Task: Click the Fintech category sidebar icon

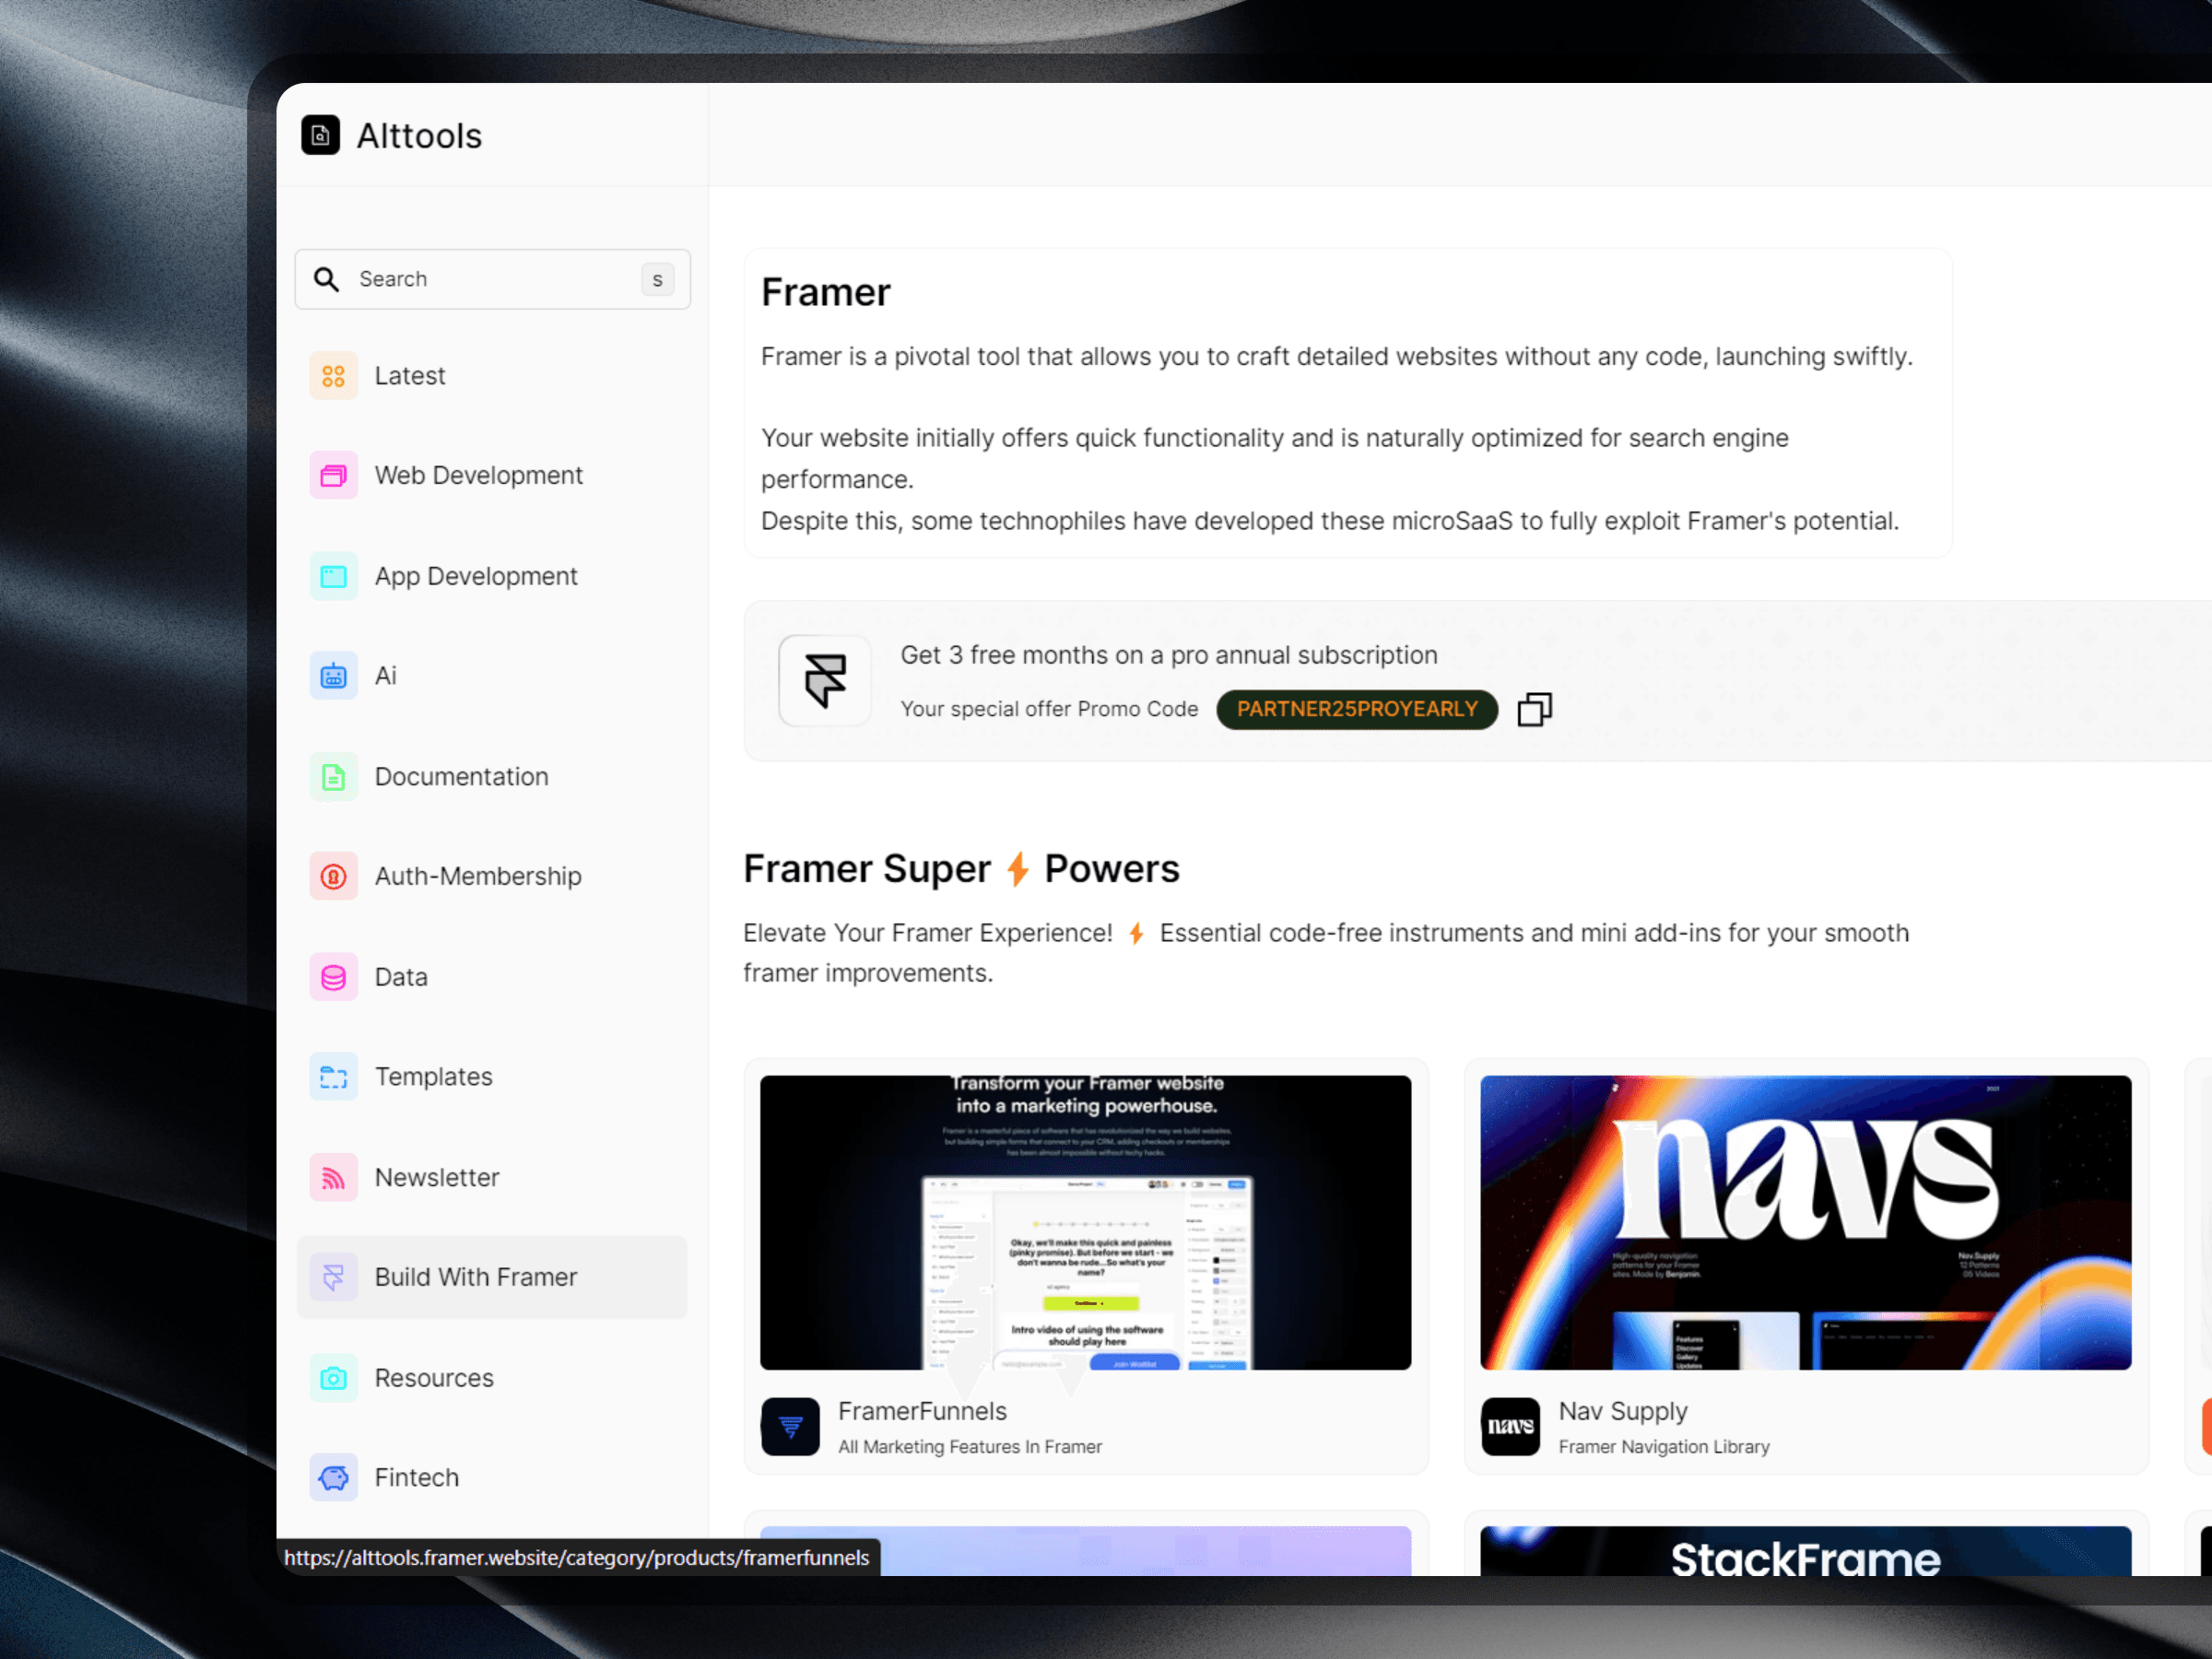Action: coord(335,1476)
